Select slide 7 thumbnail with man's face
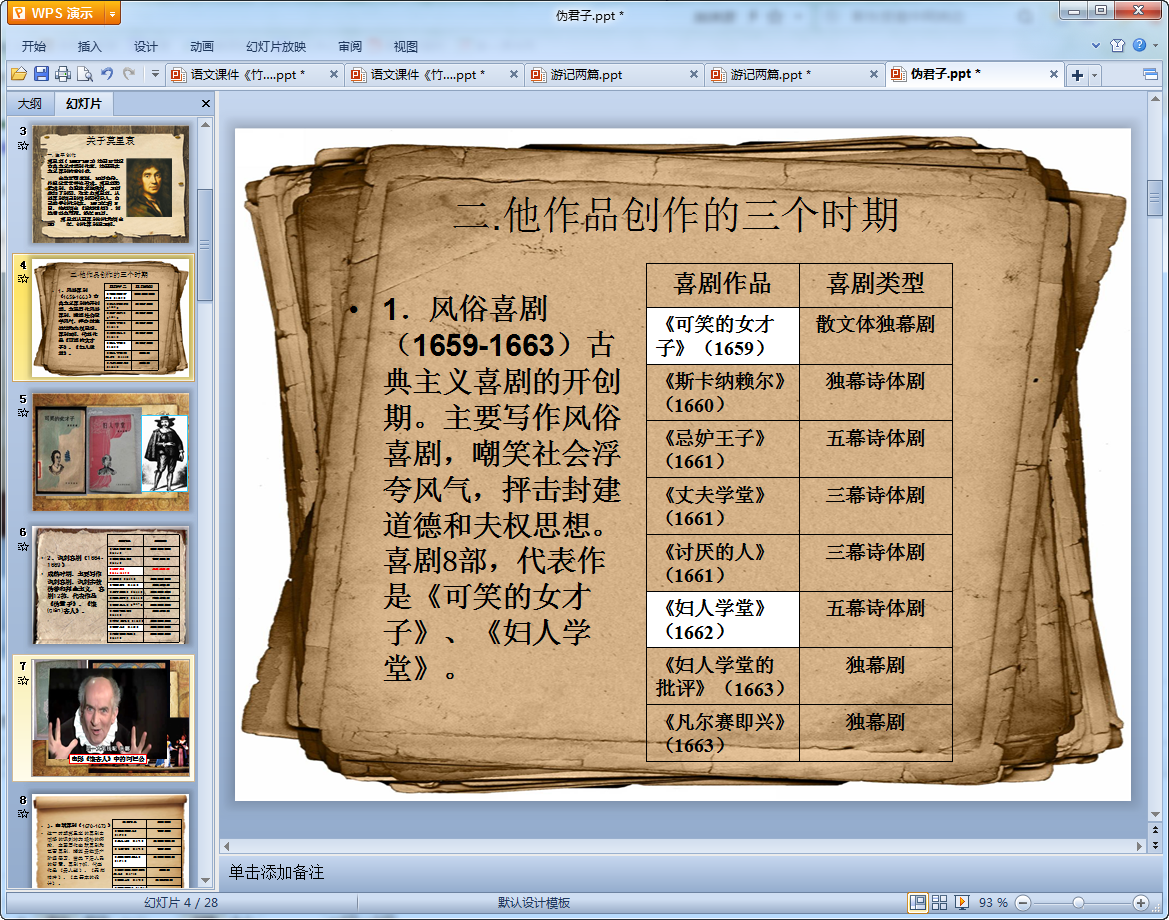 click(110, 719)
